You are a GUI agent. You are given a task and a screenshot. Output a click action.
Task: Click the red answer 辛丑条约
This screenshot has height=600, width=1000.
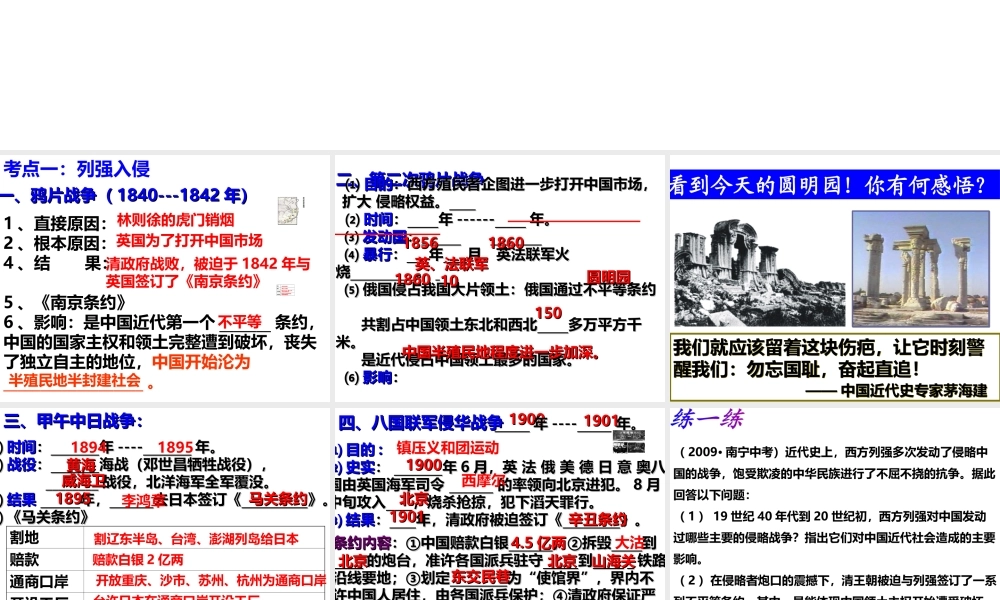598,520
